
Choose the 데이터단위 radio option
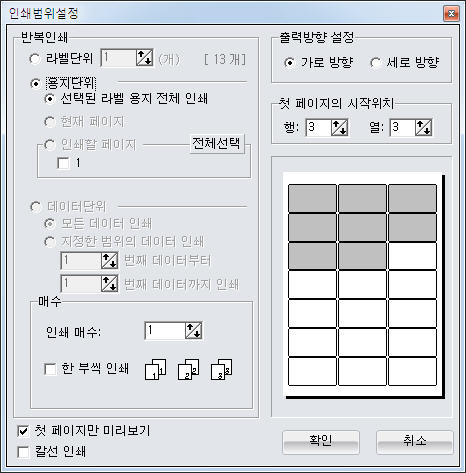[35, 207]
